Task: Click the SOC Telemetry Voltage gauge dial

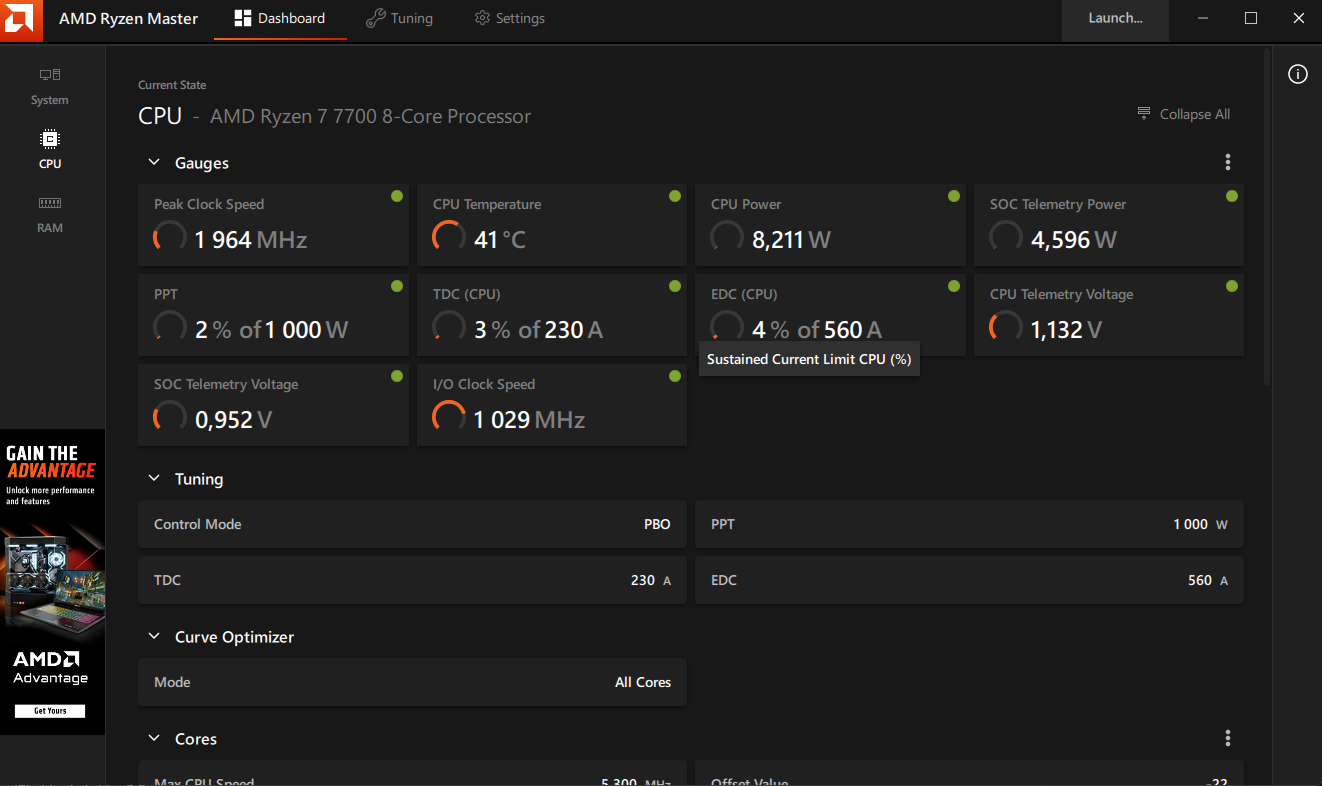Action: [x=169, y=418]
